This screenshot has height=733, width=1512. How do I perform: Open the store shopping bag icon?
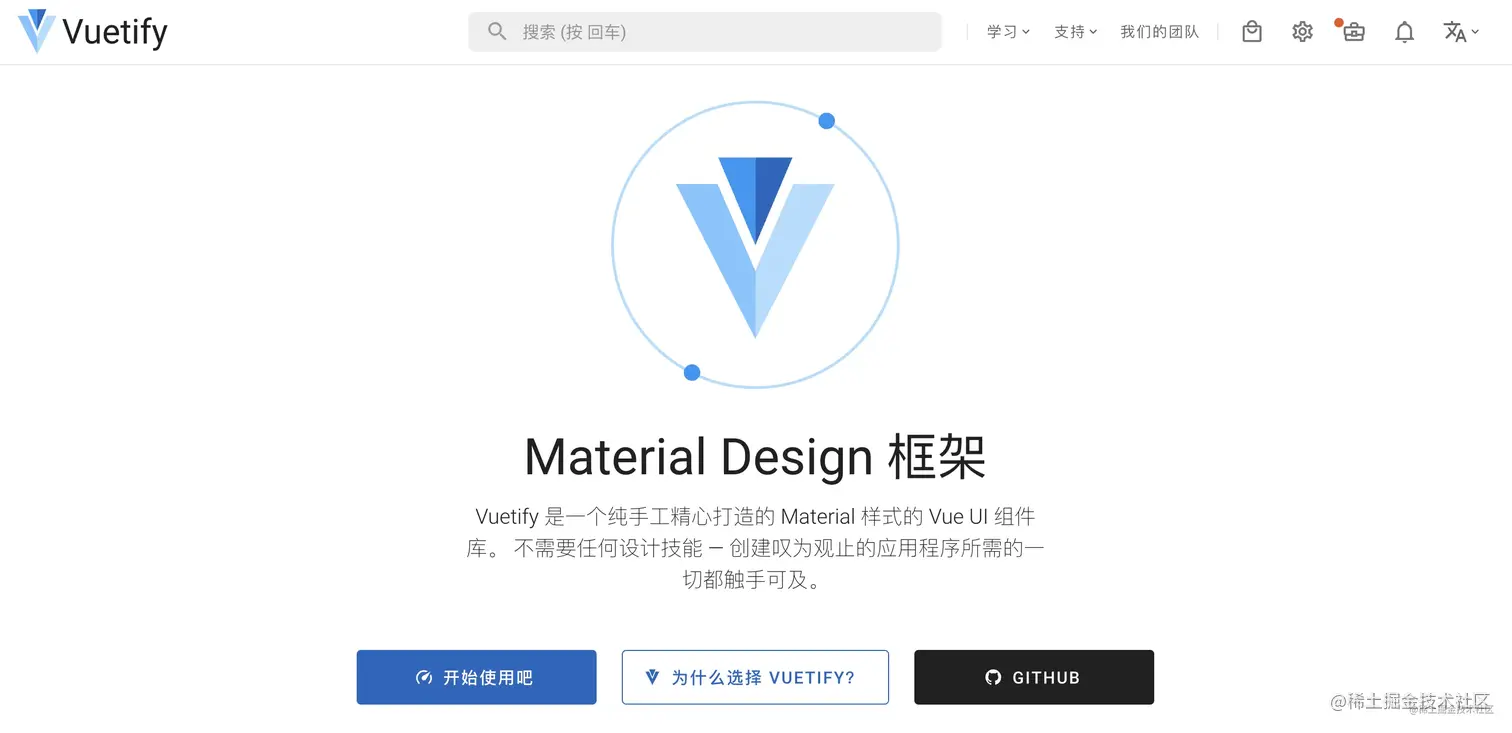point(1252,32)
